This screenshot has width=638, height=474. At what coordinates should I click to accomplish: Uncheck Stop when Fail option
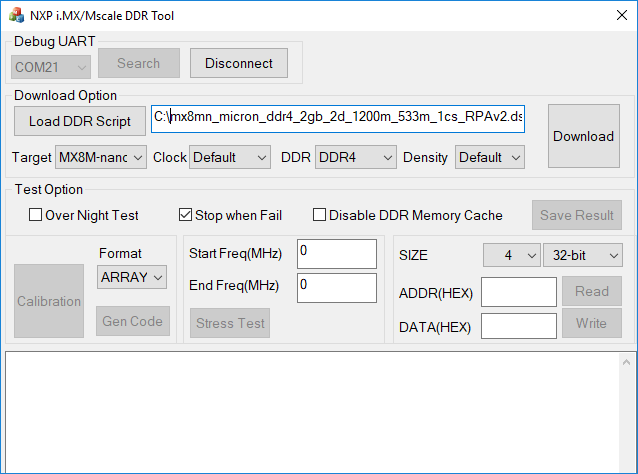click(x=185, y=215)
